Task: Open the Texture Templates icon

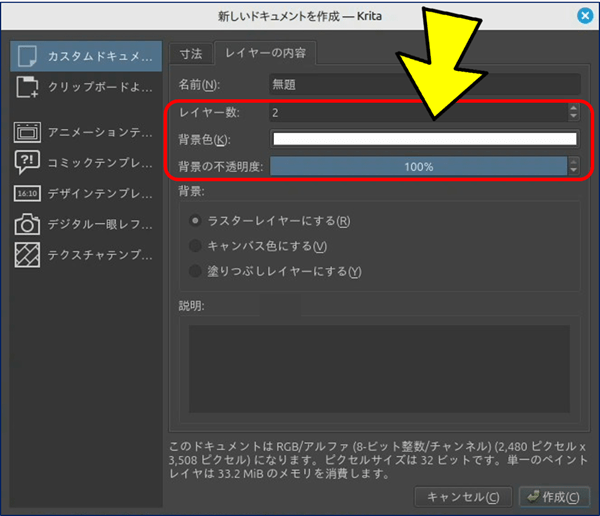Action: tap(27, 256)
